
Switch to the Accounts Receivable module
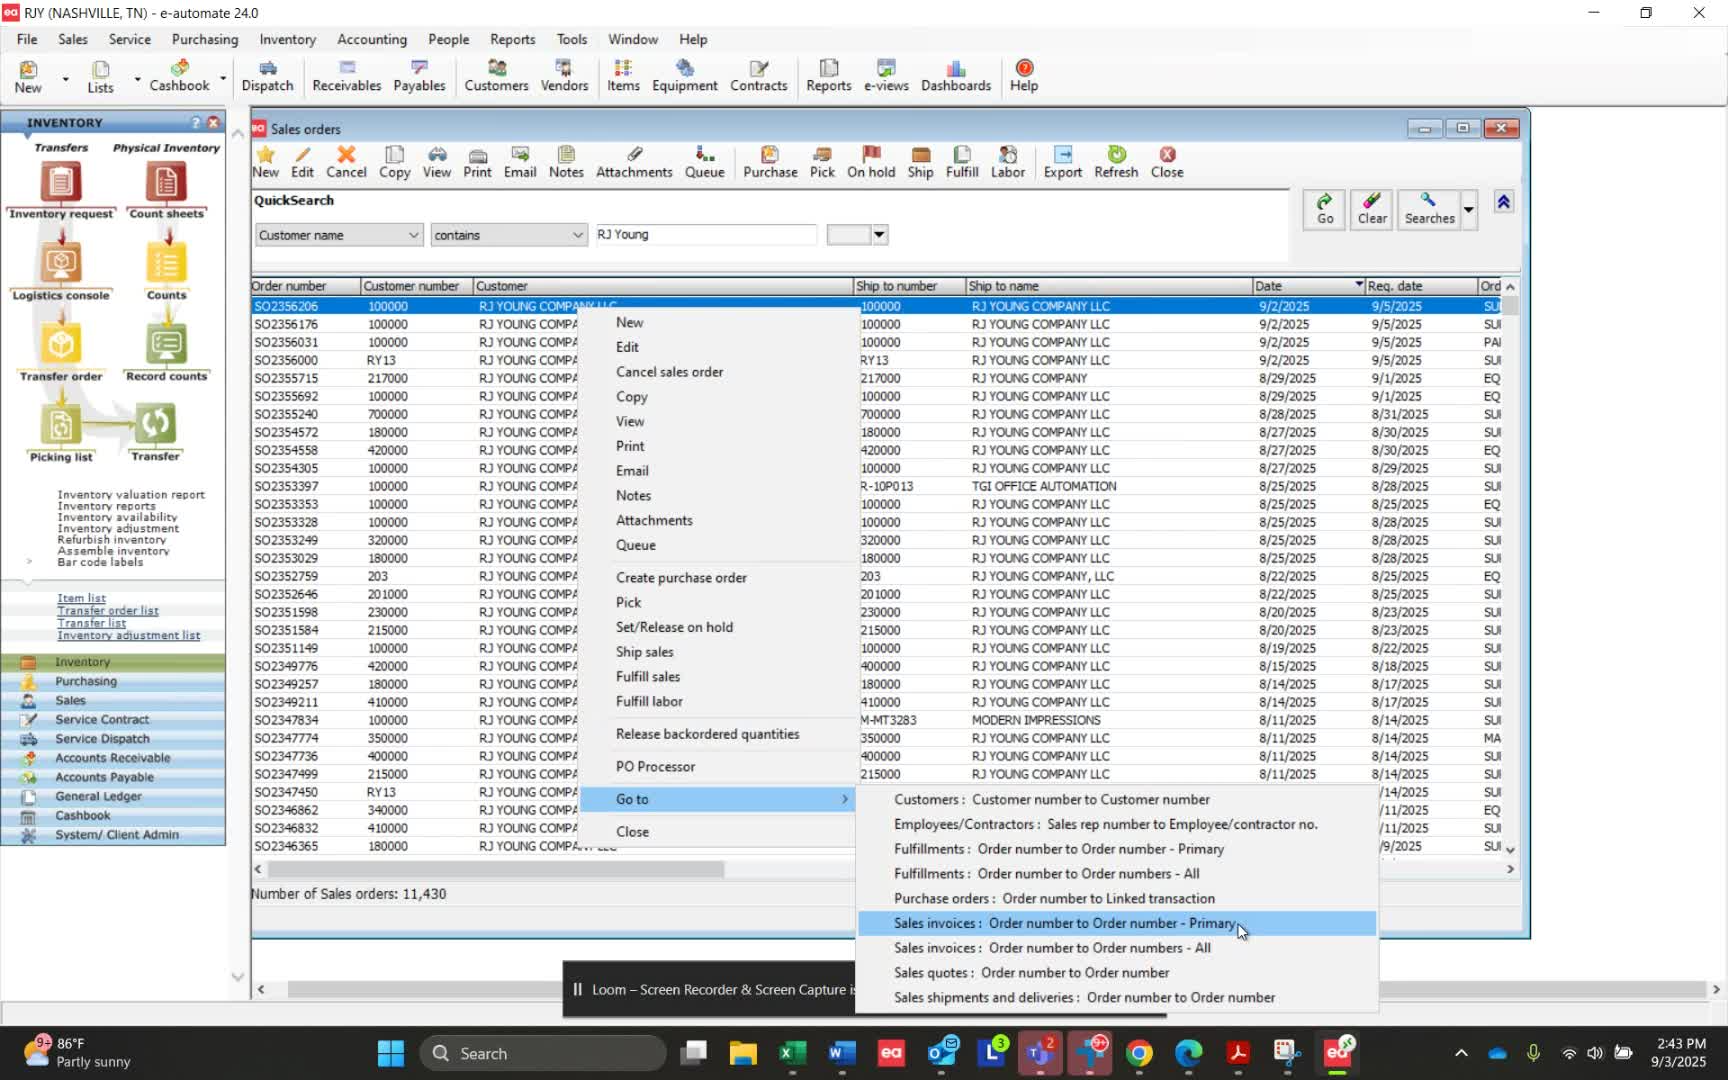(x=113, y=758)
